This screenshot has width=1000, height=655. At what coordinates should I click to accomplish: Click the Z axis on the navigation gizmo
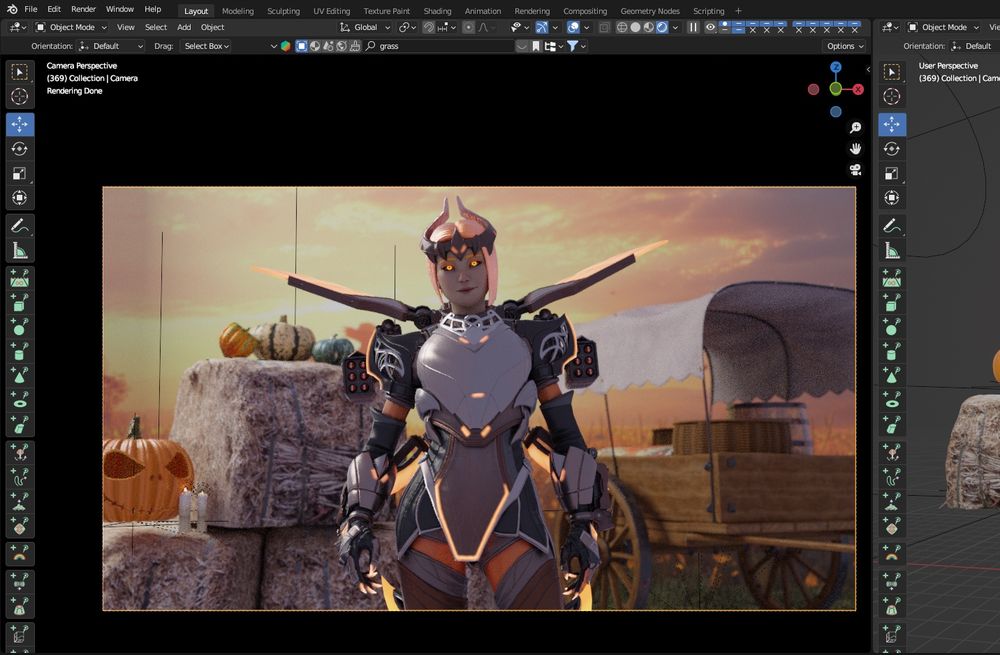tap(835, 67)
